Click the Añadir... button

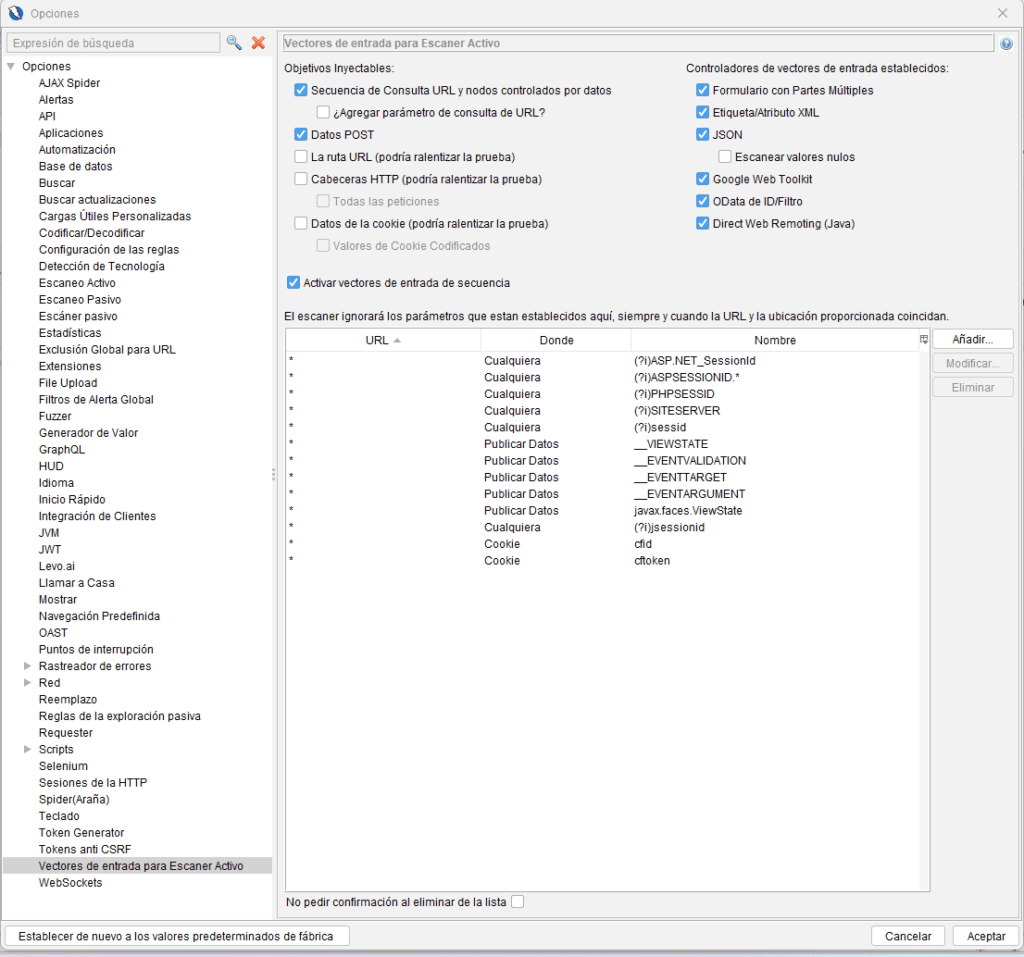(972, 339)
